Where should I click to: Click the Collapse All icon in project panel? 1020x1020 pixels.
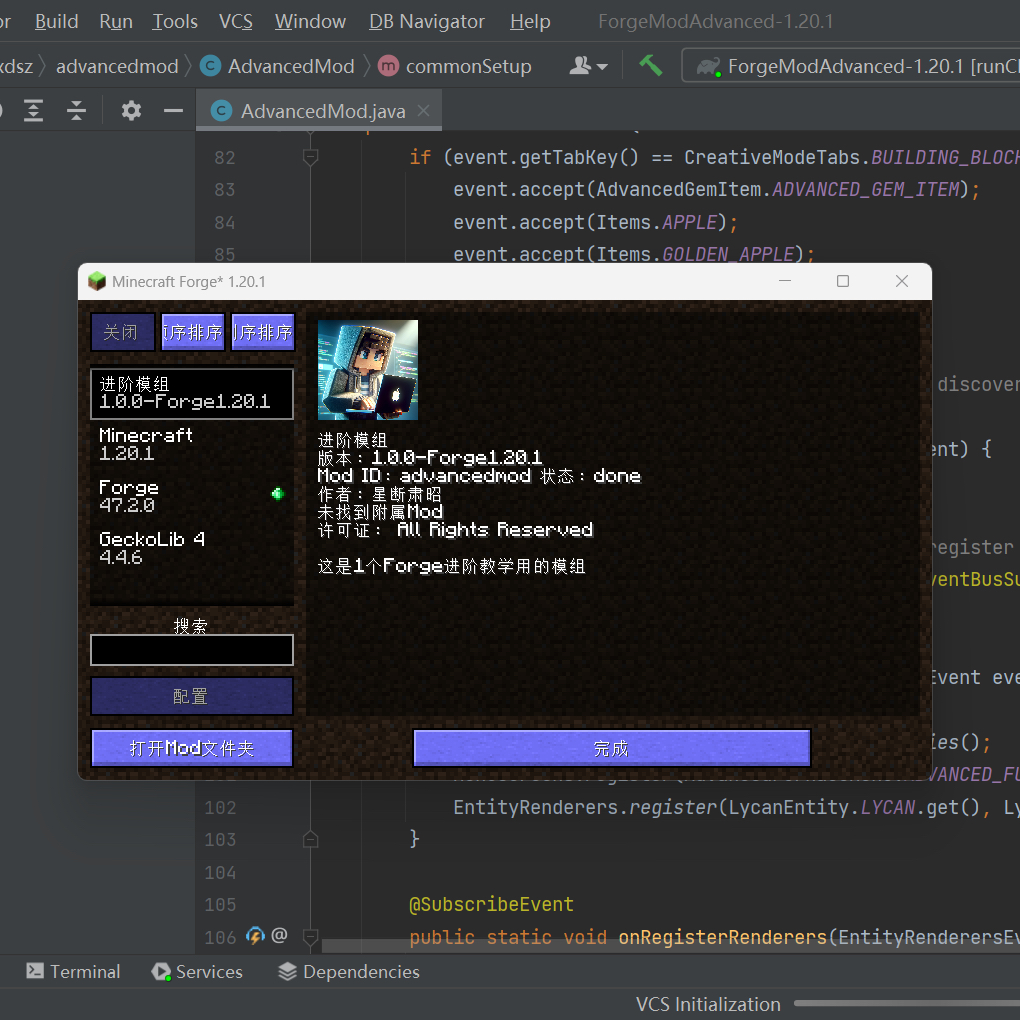(x=76, y=111)
